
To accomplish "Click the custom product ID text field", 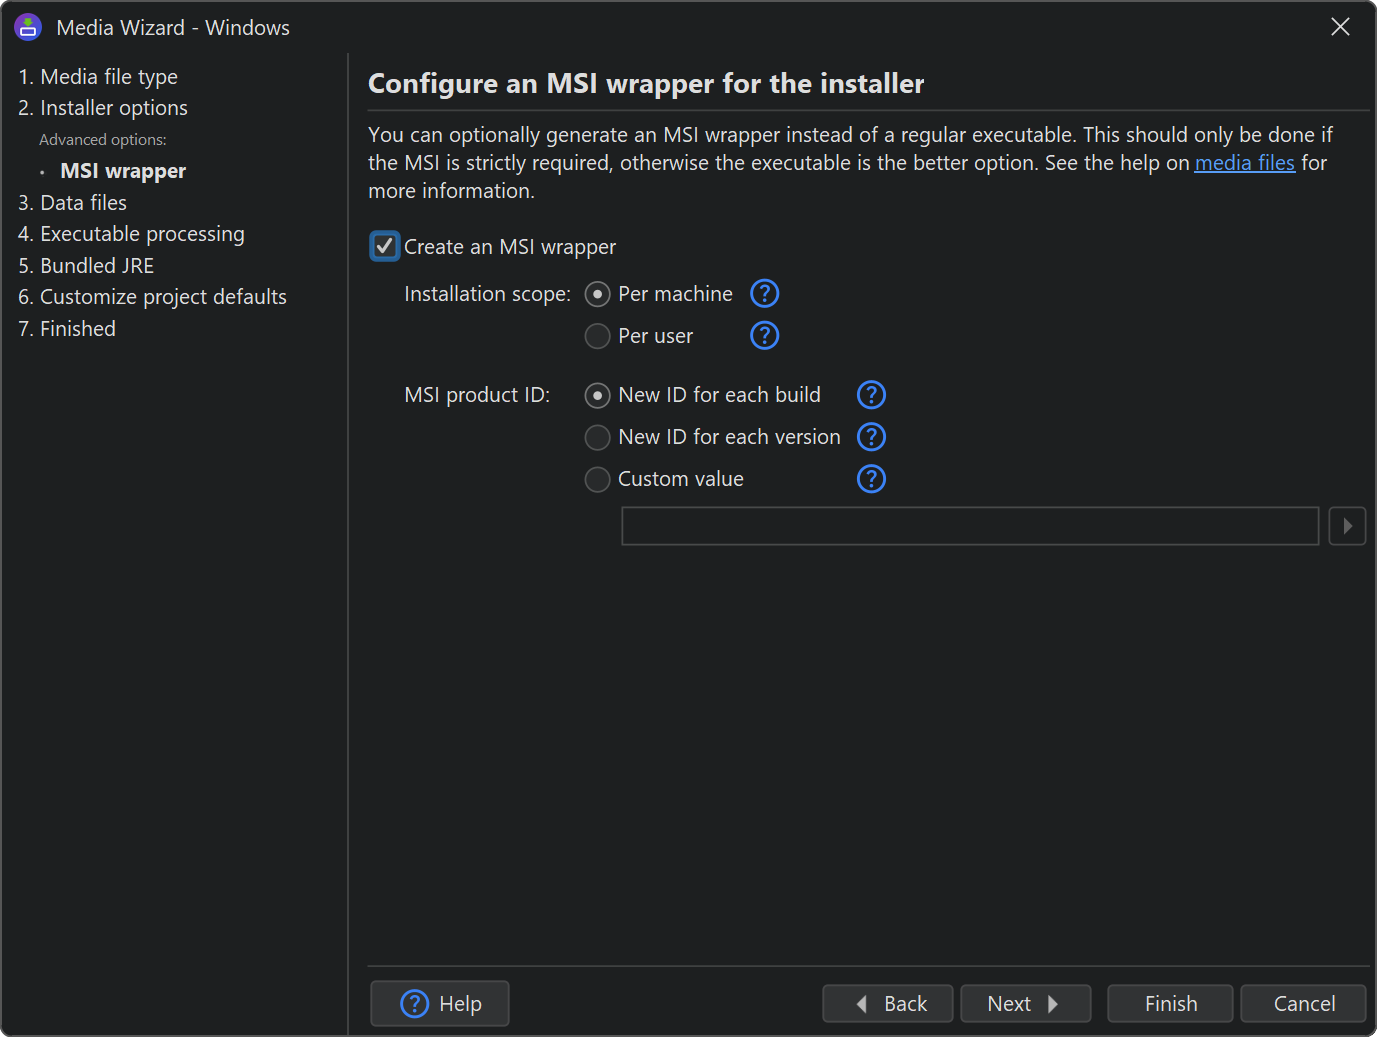I will point(969,526).
